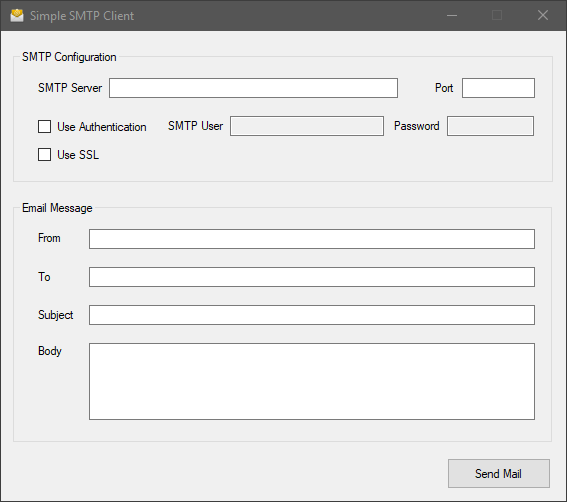
Task: Enable the Use Authentication checkbox
Action: 44,127
